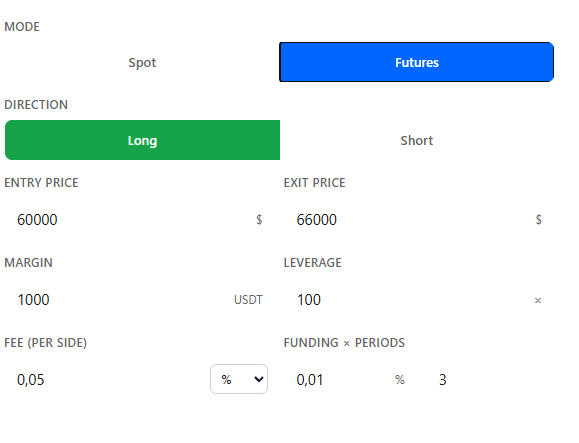Choose Short direction
The height and width of the screenshot is (443, 579).
point(417,140)
